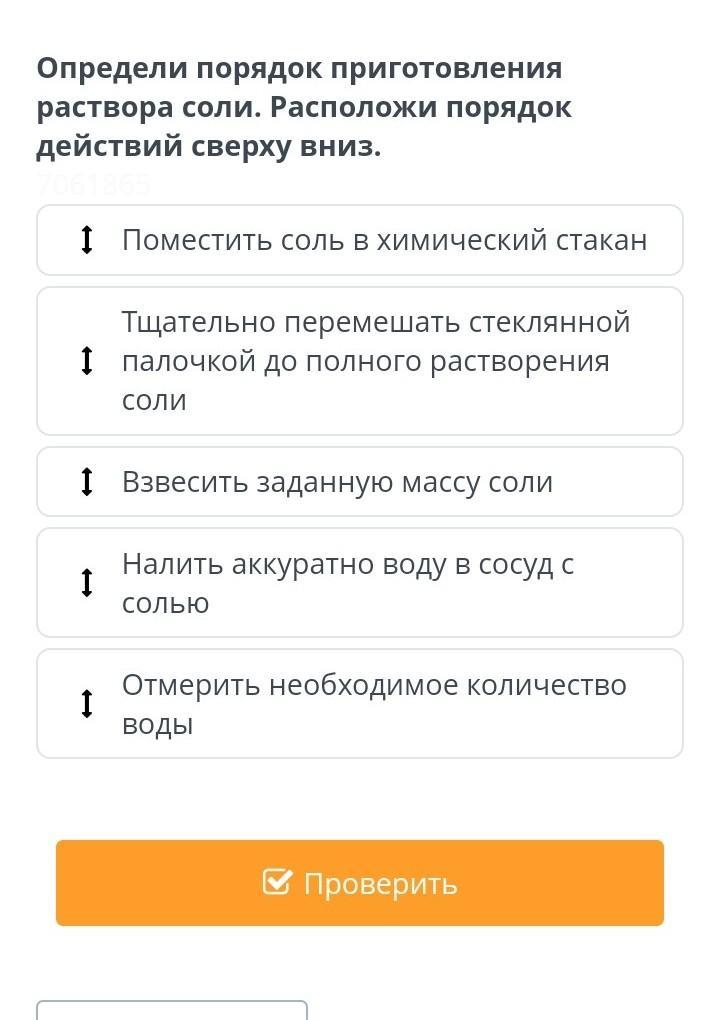Click the Проверить text label

(381, 884)
